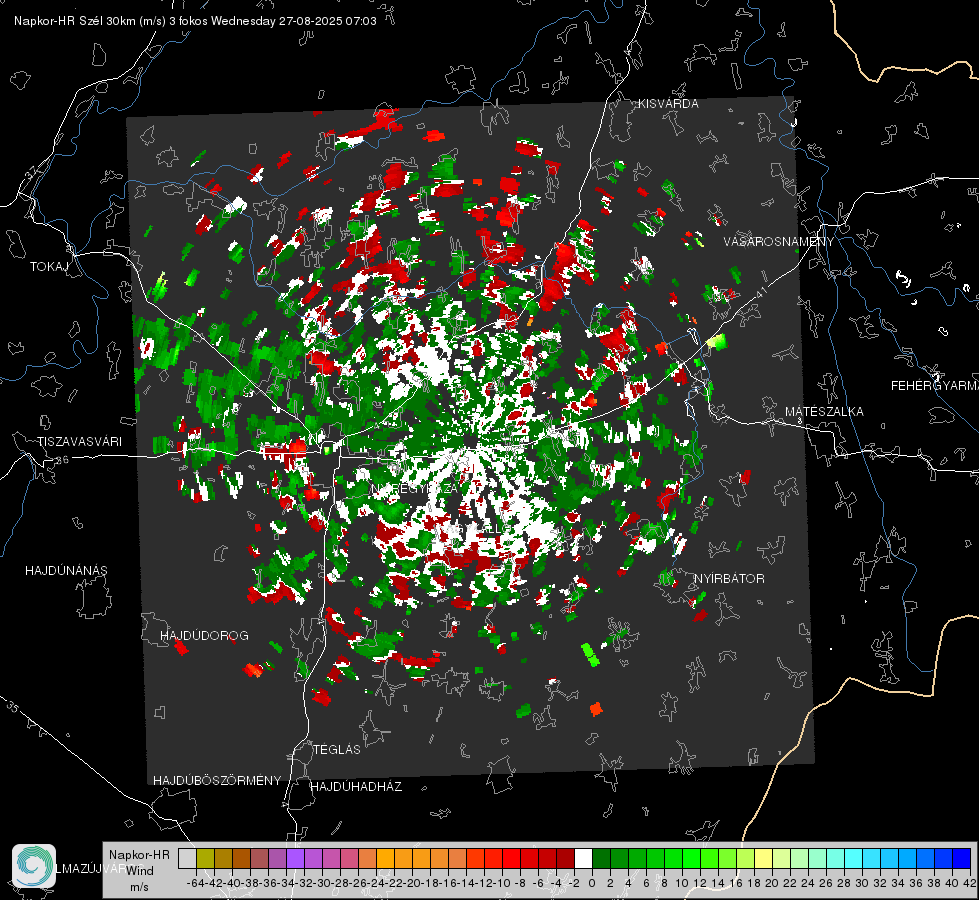Click the yellow swatch between 18 and 20
This screenshot has width=979, height=900.
pyautogui.click(x=763, y=858)
